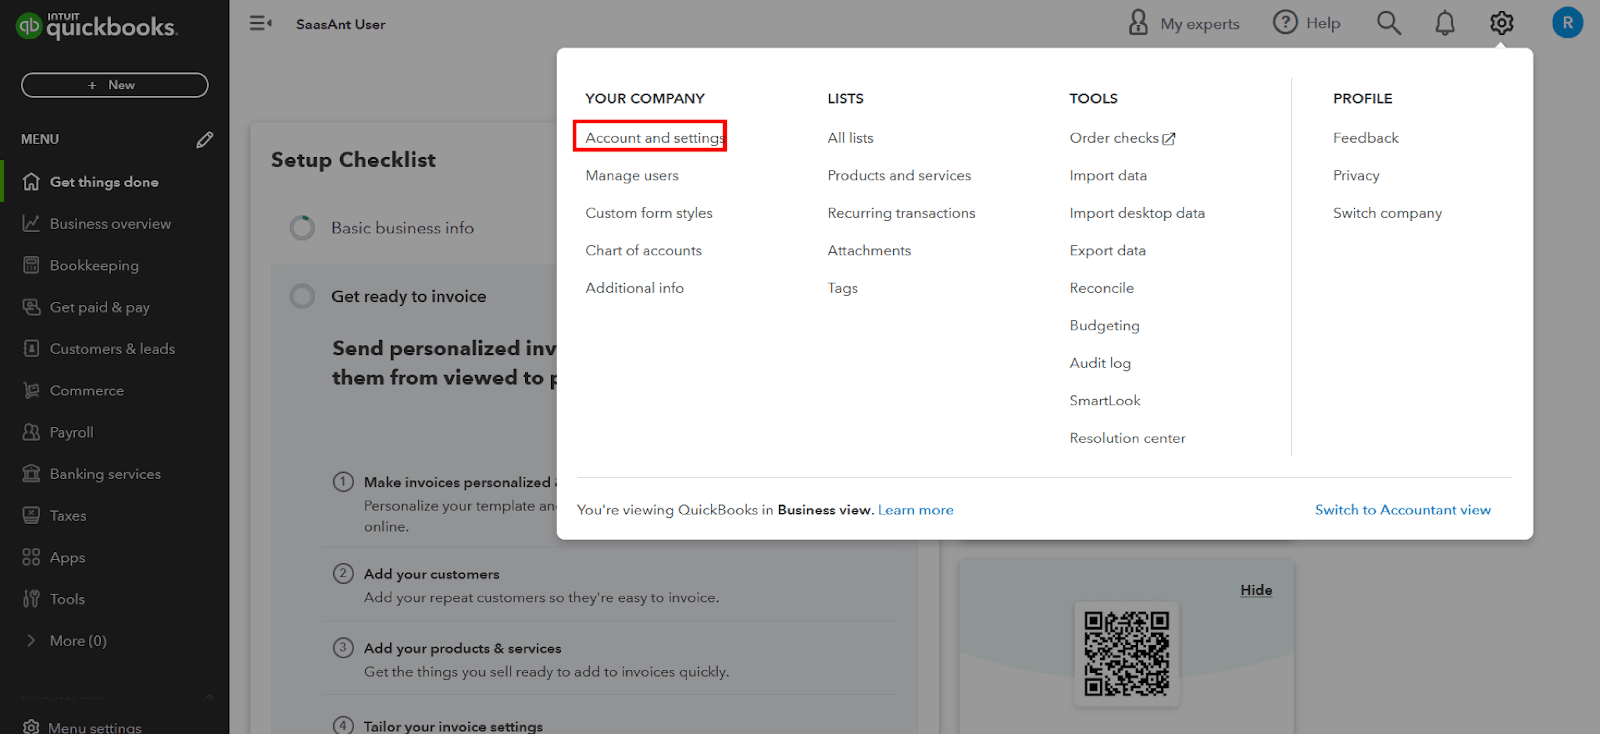
Task: Open Audit log
Action: click(1100, 363)
